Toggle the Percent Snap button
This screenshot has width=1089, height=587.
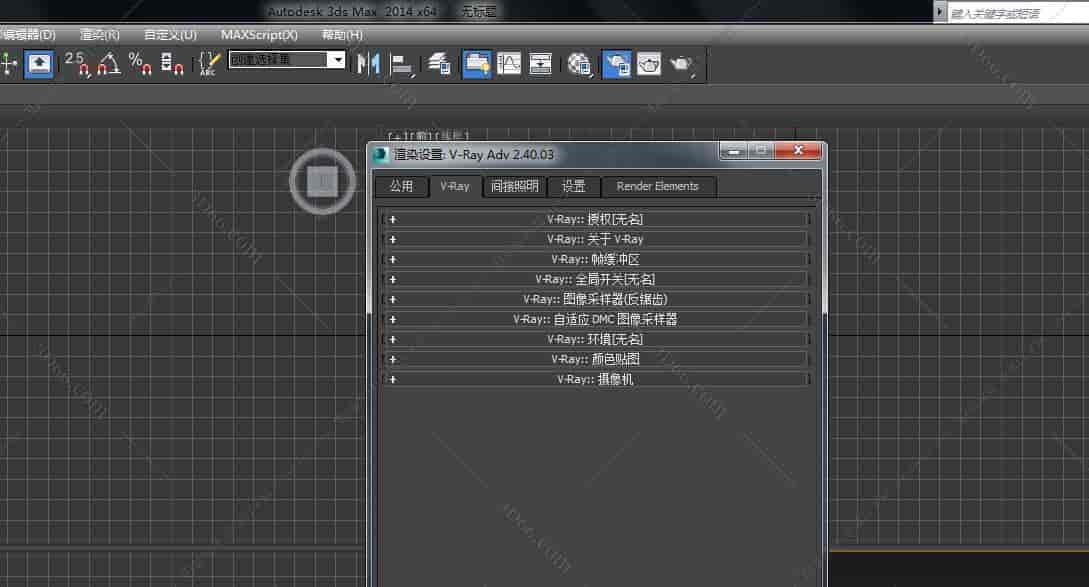pyautogui.click(x=140, y=64)
